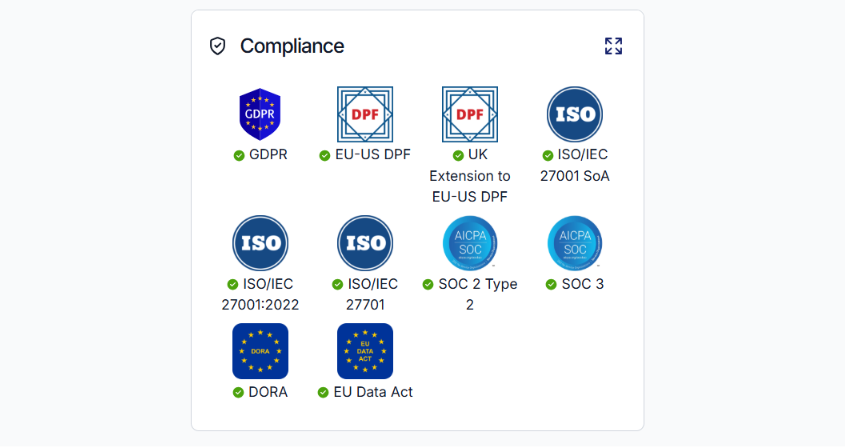Click the EU Data Act badge icon
Viewport: 845px width, 447px height.
[365, 351]
